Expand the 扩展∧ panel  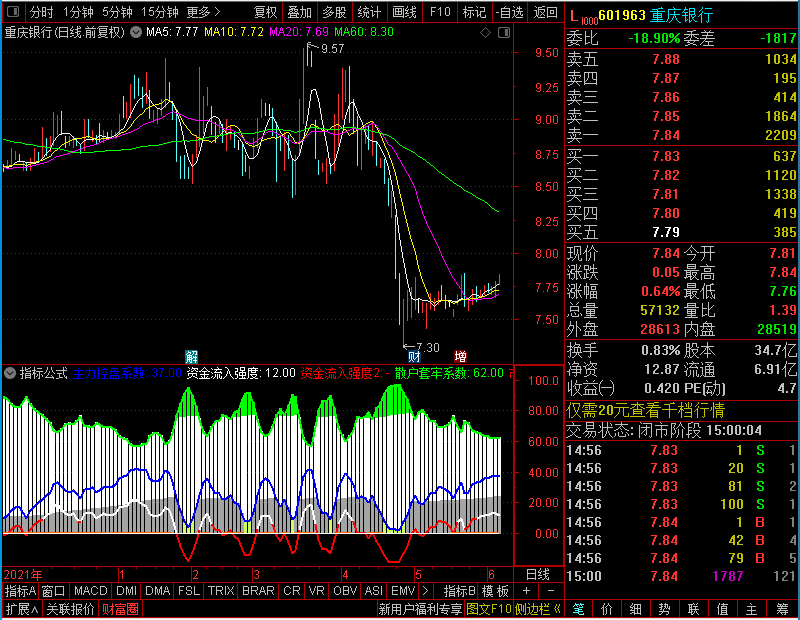point(22,609)
